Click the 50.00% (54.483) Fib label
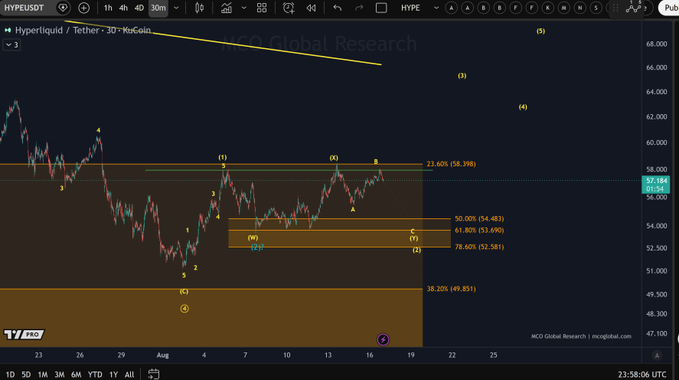 [479, 219]
